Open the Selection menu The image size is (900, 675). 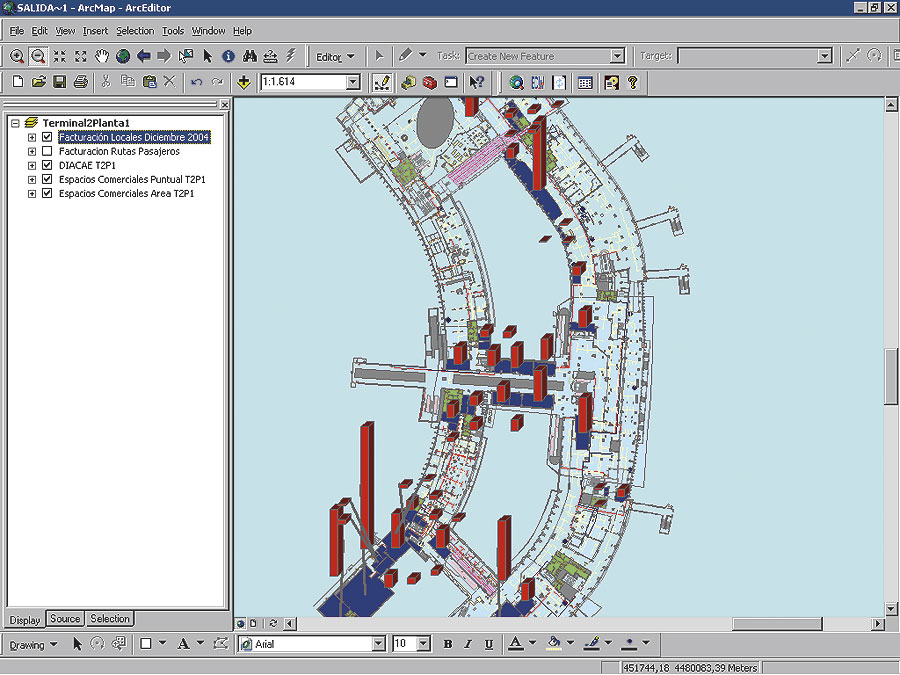135,31
